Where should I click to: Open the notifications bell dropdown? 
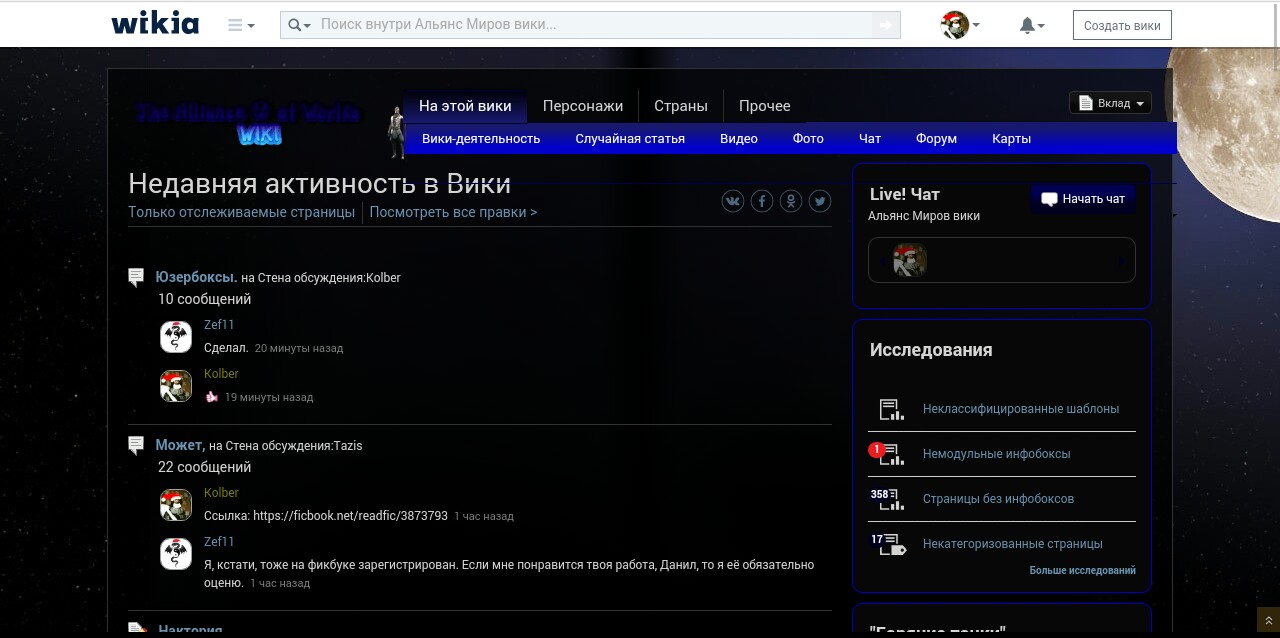point(1031,25)
